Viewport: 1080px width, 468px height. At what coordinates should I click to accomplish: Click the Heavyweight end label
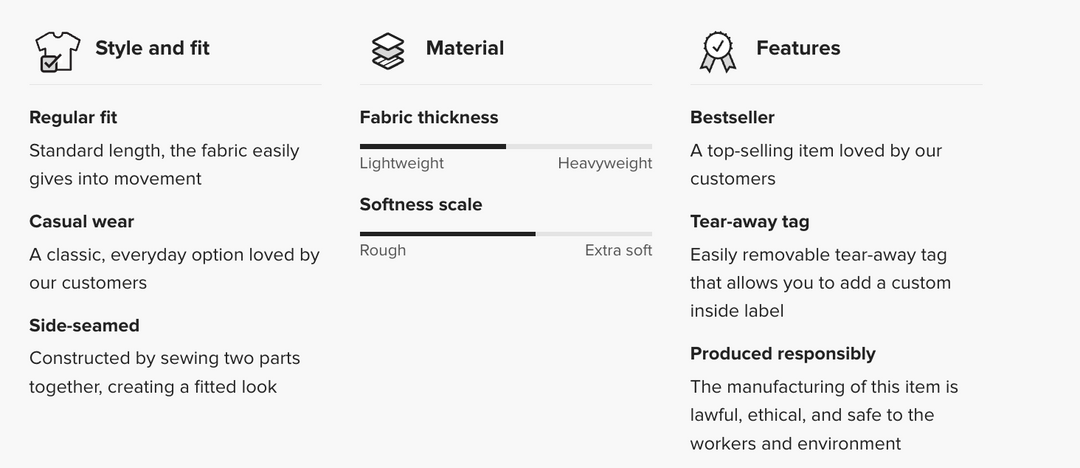click(604, 163)
